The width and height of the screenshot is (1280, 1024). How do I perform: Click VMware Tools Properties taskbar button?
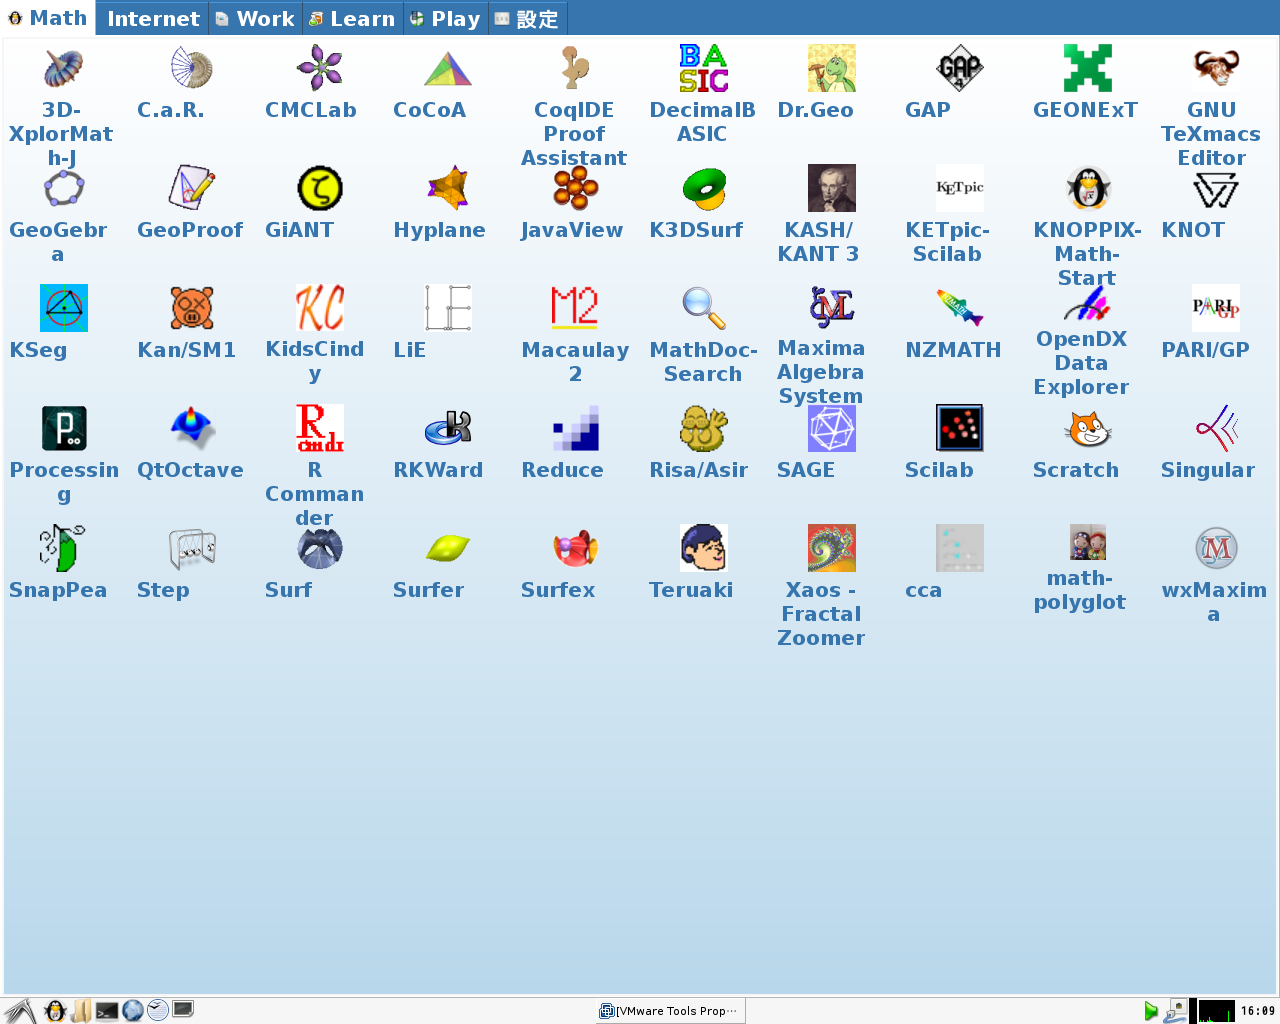[x=669, y=1011]
